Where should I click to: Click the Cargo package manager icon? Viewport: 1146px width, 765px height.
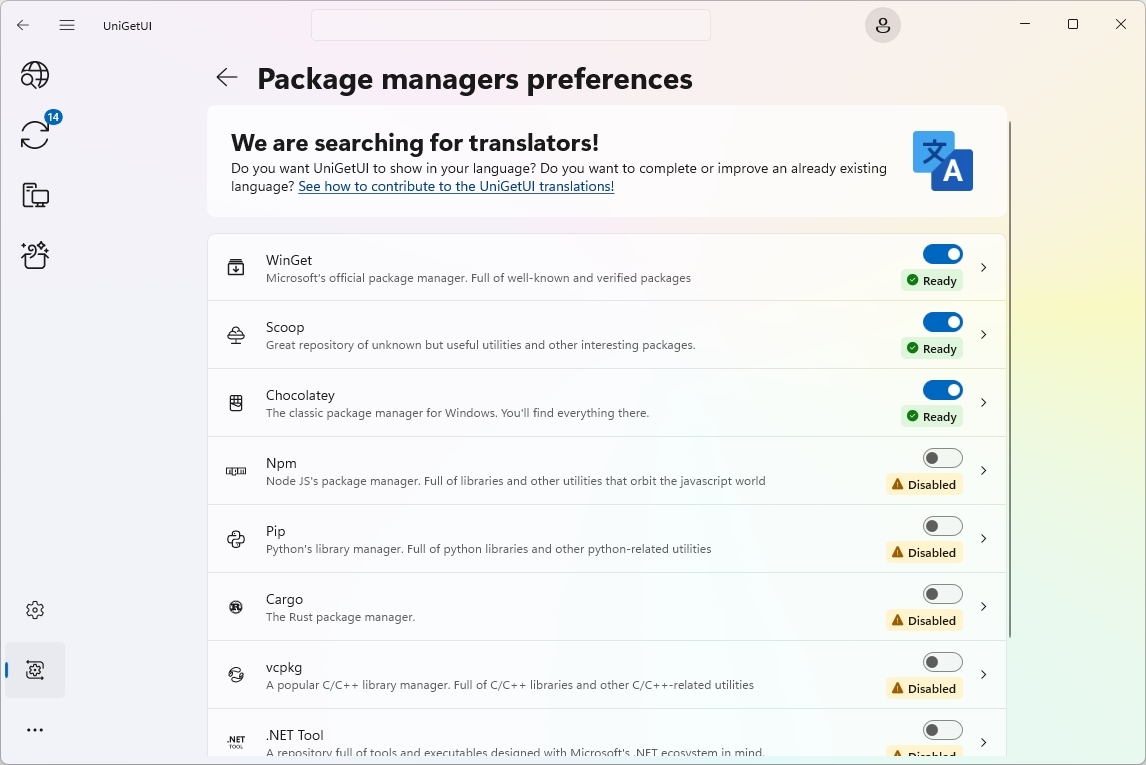click(235, 606)
